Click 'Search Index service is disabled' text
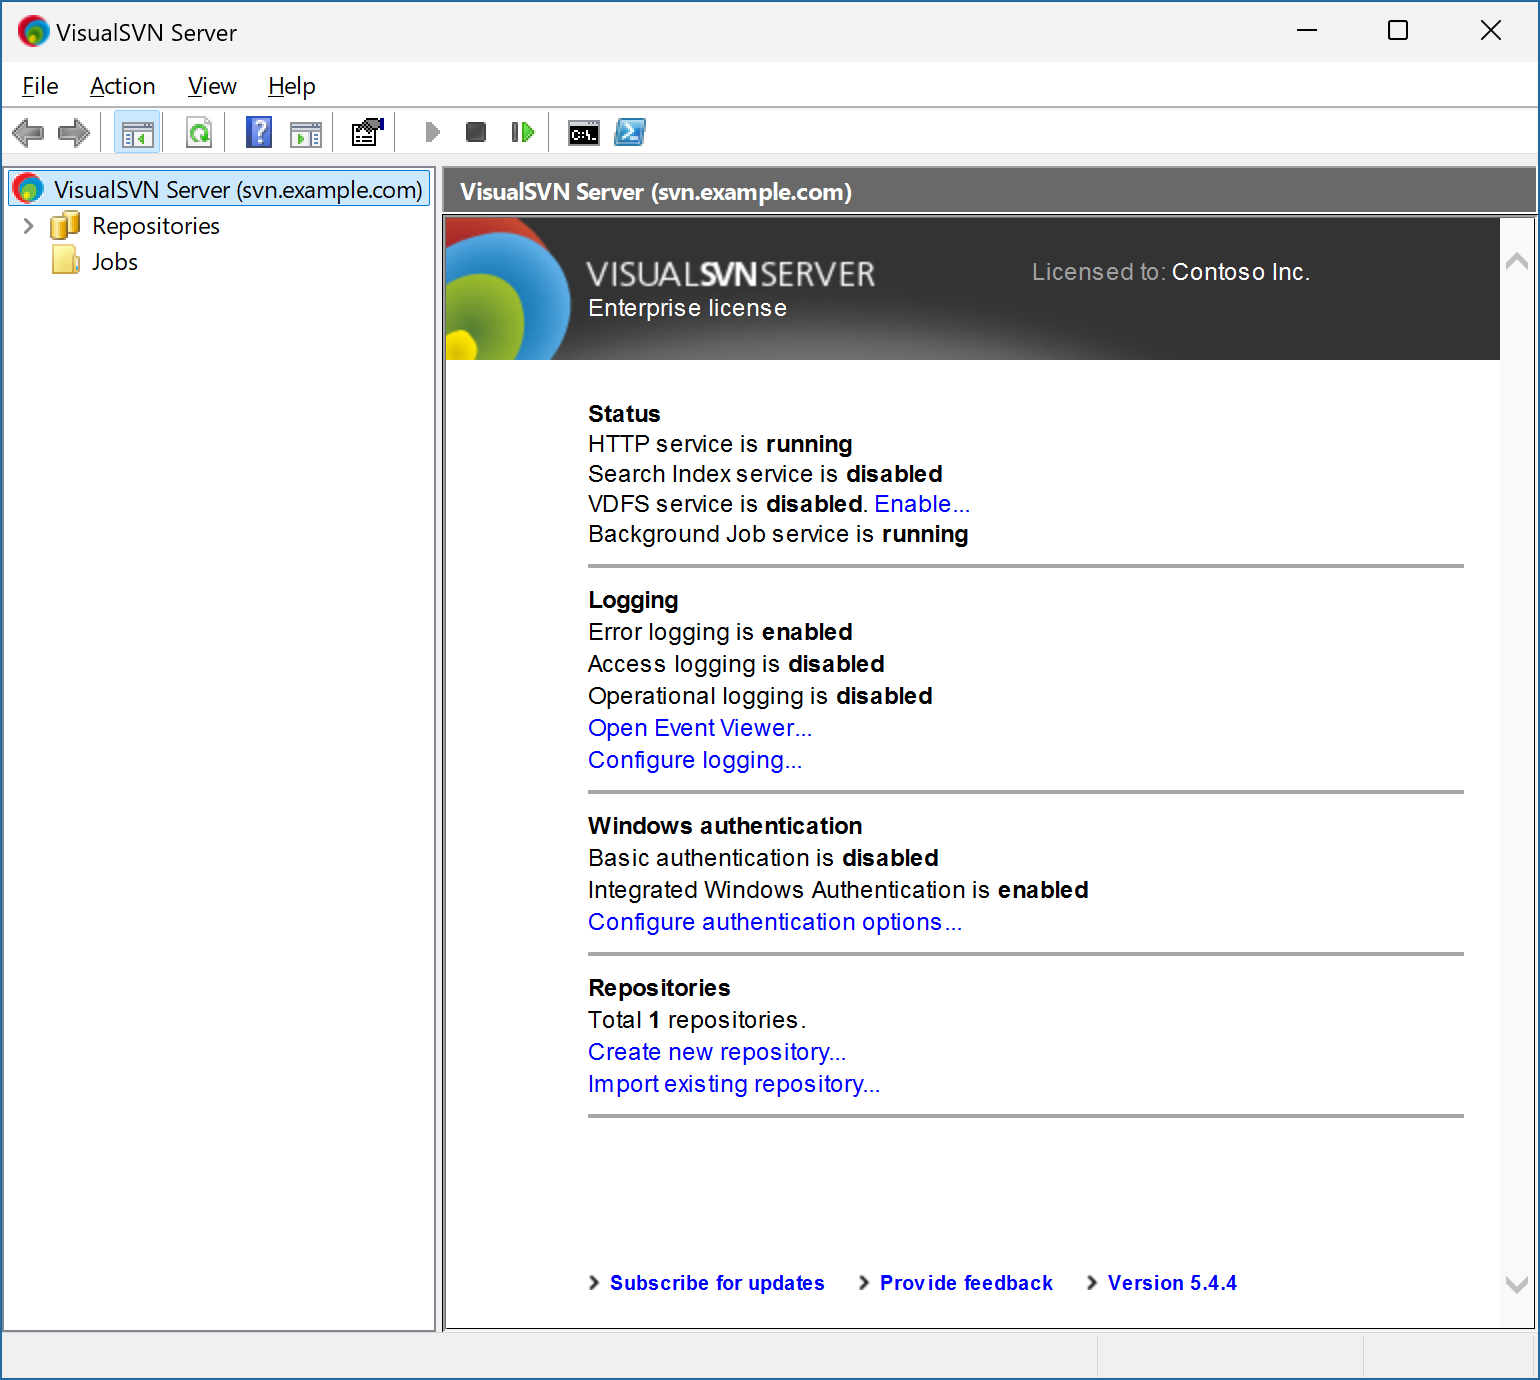Viewport: 1540px width, 1380px height. click(765, 474)
